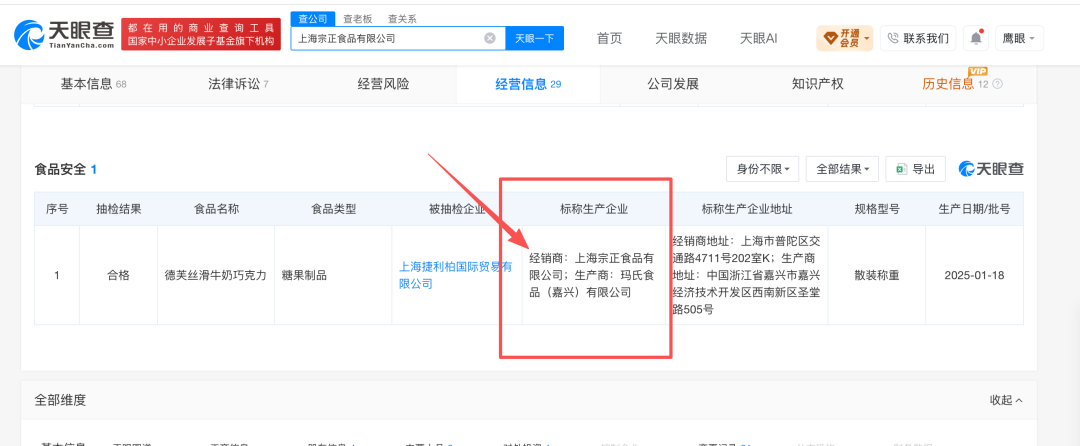
Task: Switch to the 法律诉讼 tab
Action: (238, 84)
